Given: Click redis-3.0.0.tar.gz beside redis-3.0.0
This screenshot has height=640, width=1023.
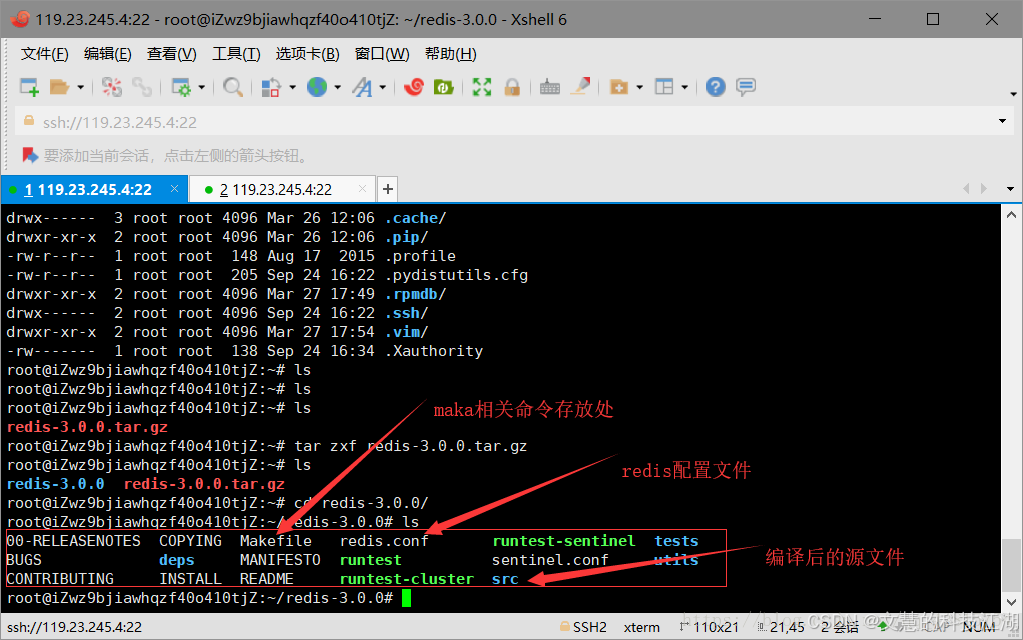Looking at the screenshot, I should tap(204, 484).
